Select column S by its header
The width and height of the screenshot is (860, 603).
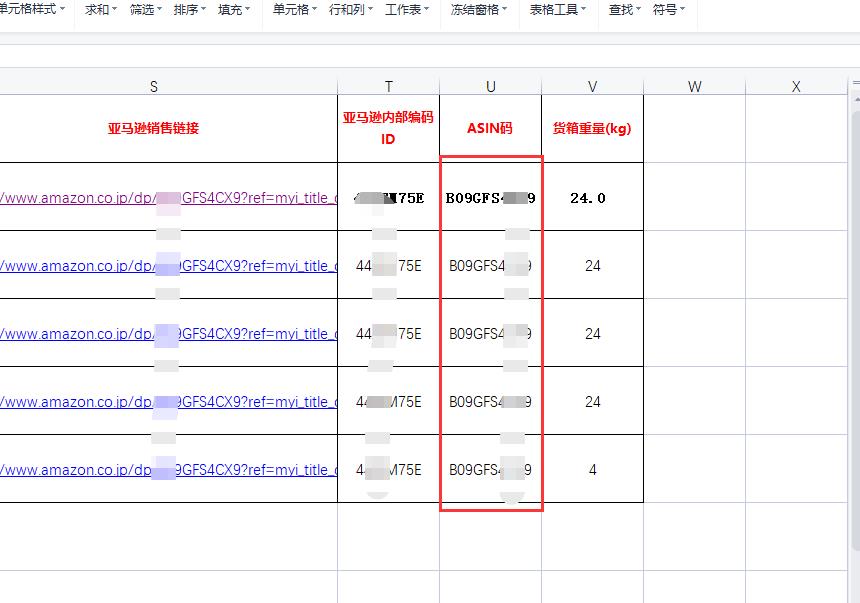[x=154, y=87]
